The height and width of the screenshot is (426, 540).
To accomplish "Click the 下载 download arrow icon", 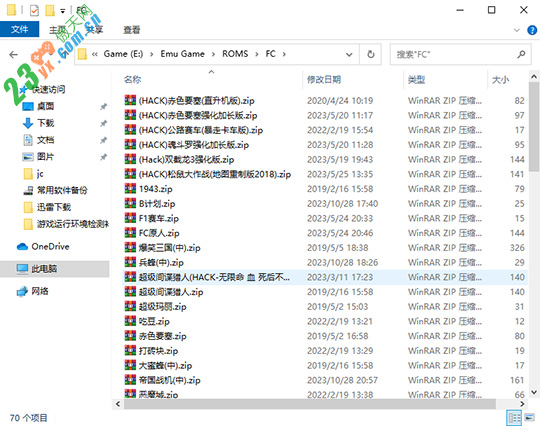I will pos(28,123).
